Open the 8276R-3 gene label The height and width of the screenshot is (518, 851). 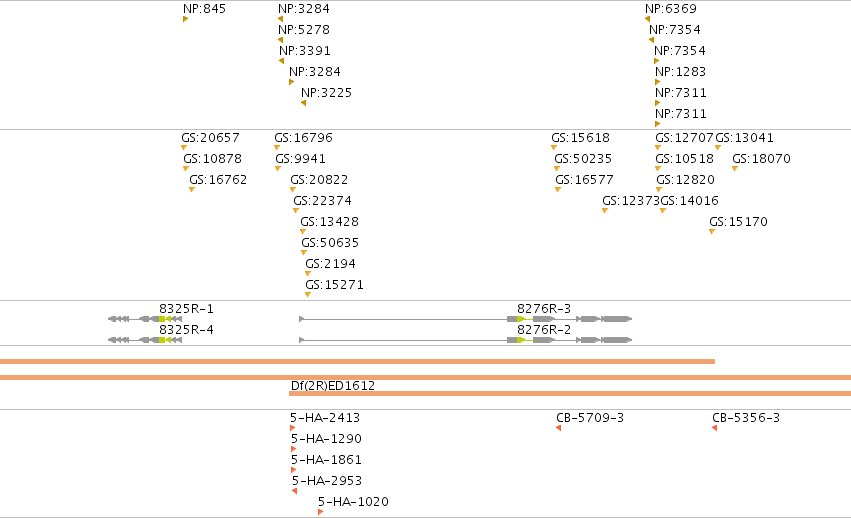(x=544, y=309)
